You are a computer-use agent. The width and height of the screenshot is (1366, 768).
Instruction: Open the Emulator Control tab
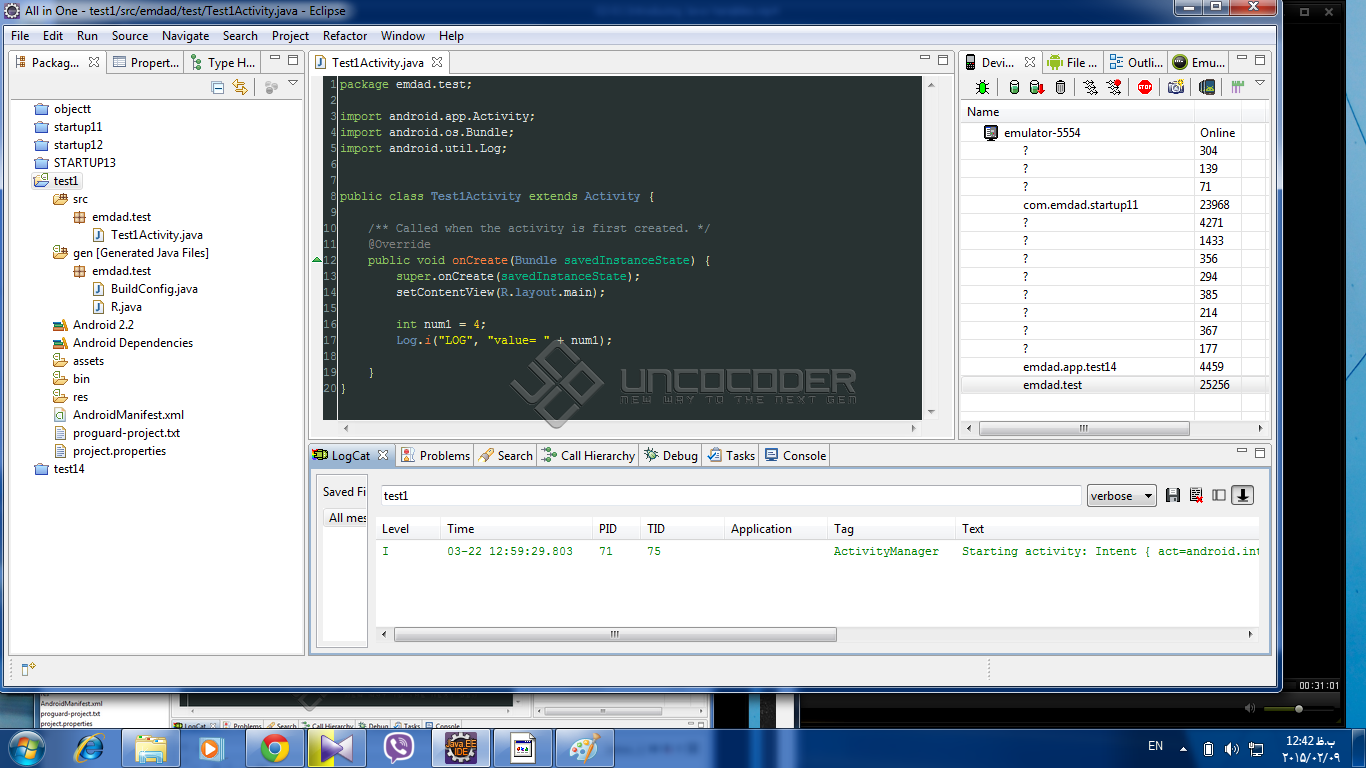[1199, 62]
